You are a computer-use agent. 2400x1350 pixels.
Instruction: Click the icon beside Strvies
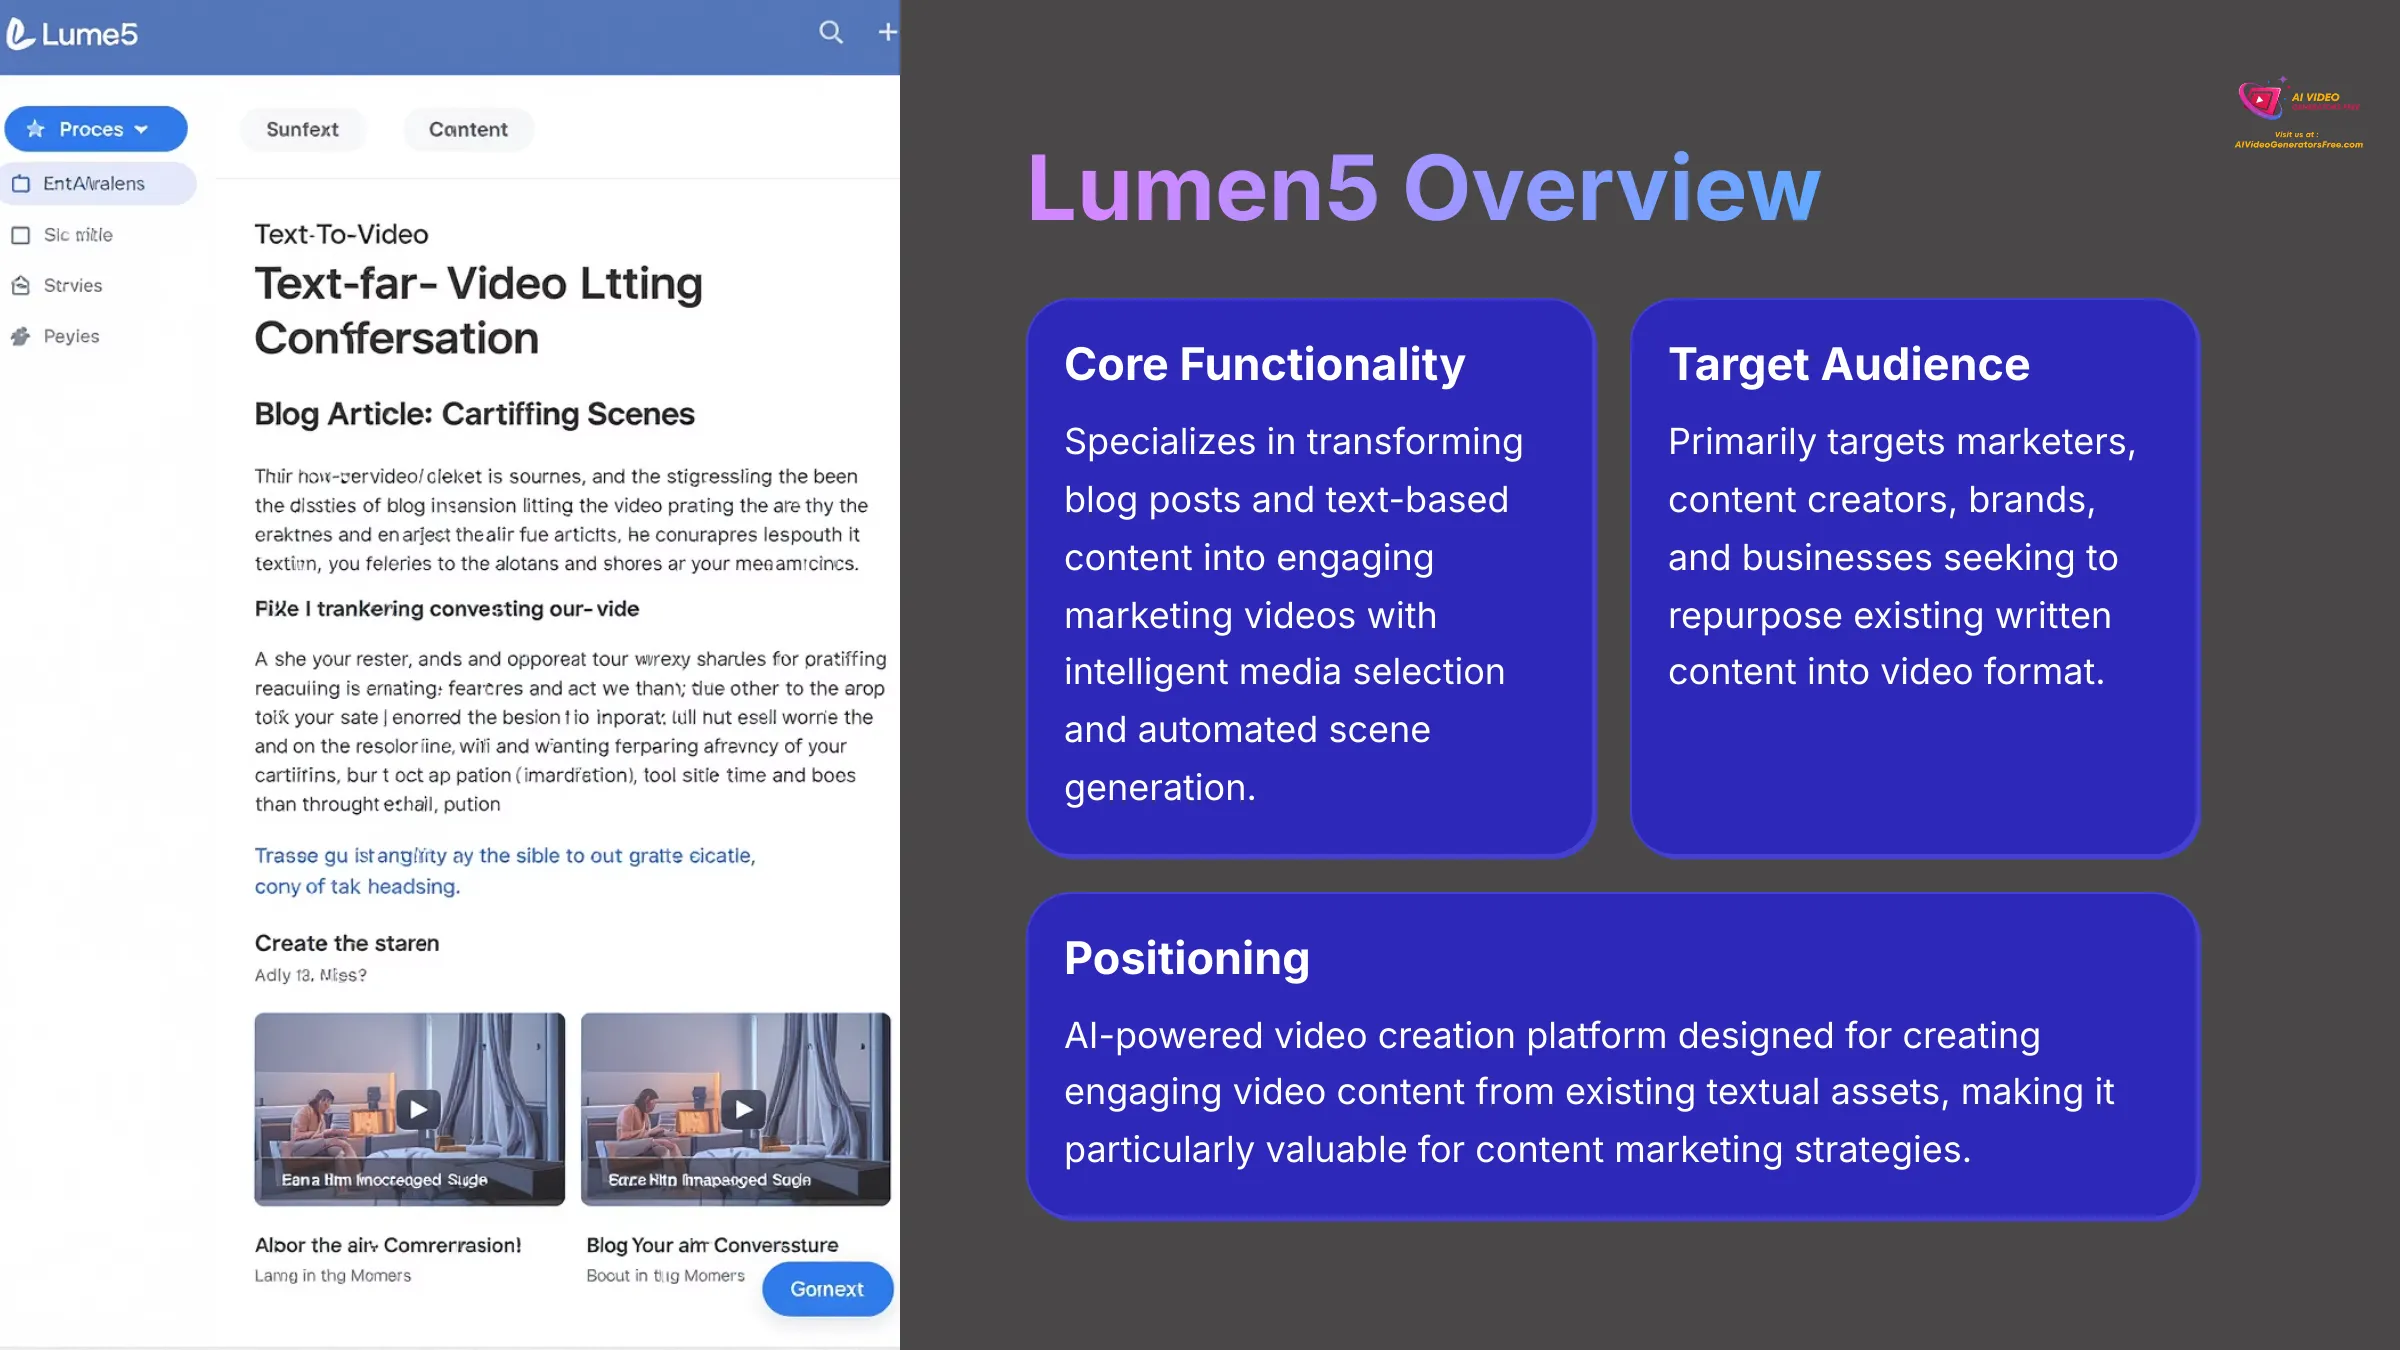(x=20, y=285)
